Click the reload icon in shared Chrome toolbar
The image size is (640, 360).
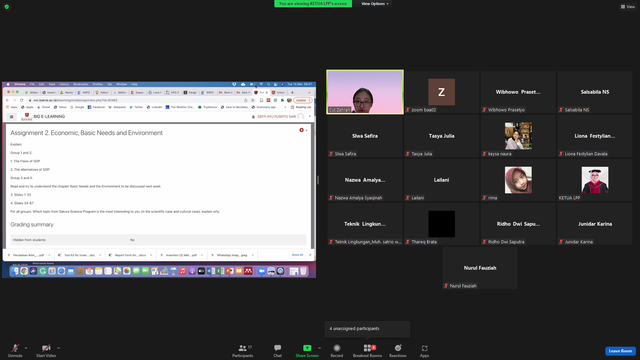click(22, 100)
